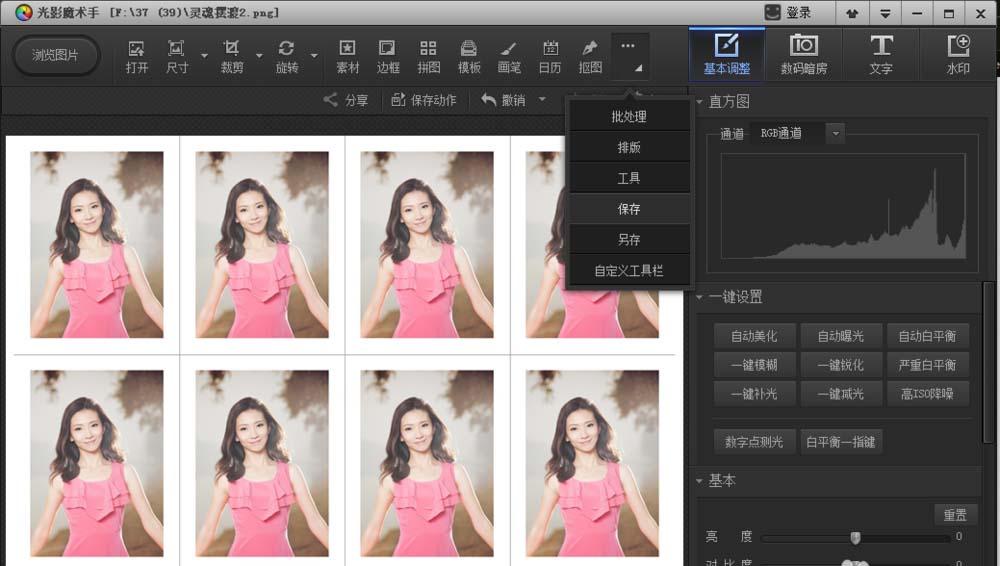Screen dimensions: 1000x566
Task: Open the 日历 calendar tool
Action: pos(550,56)
